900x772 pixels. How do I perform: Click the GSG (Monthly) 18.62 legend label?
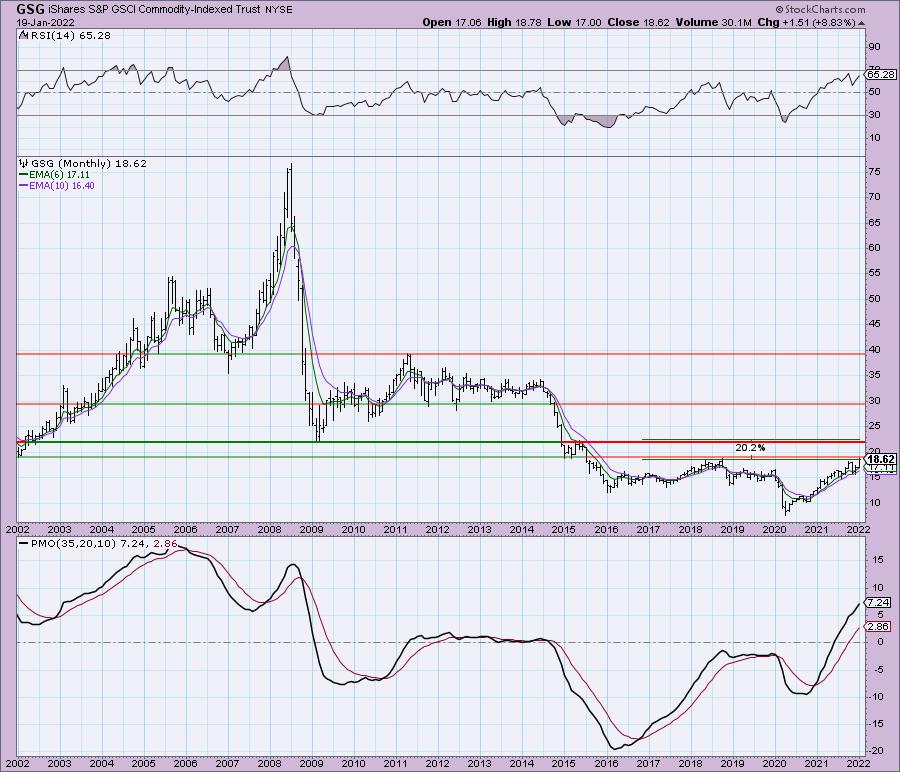tap(89, 164)
